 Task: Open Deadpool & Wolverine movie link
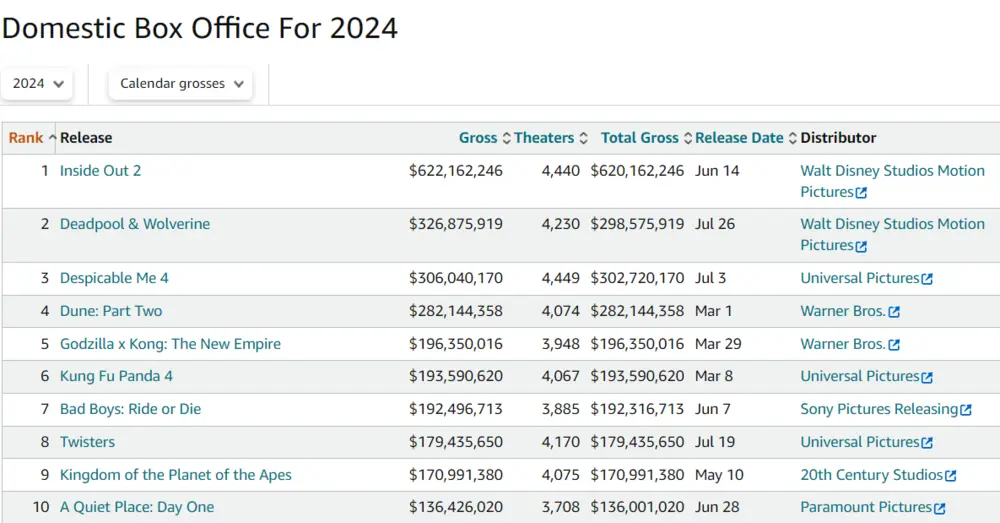pos(135,224)
